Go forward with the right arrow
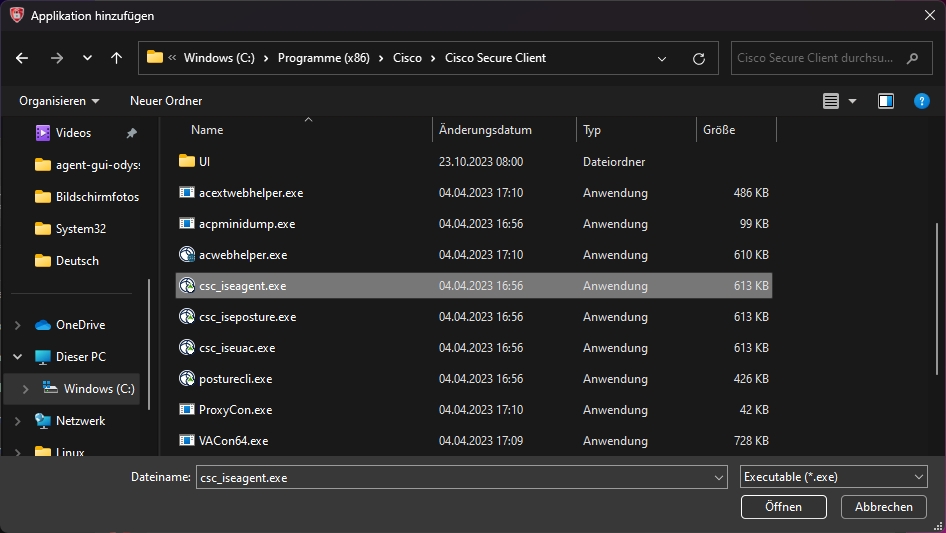This screenshot has width=946, height=533. [x=57, y=58]
